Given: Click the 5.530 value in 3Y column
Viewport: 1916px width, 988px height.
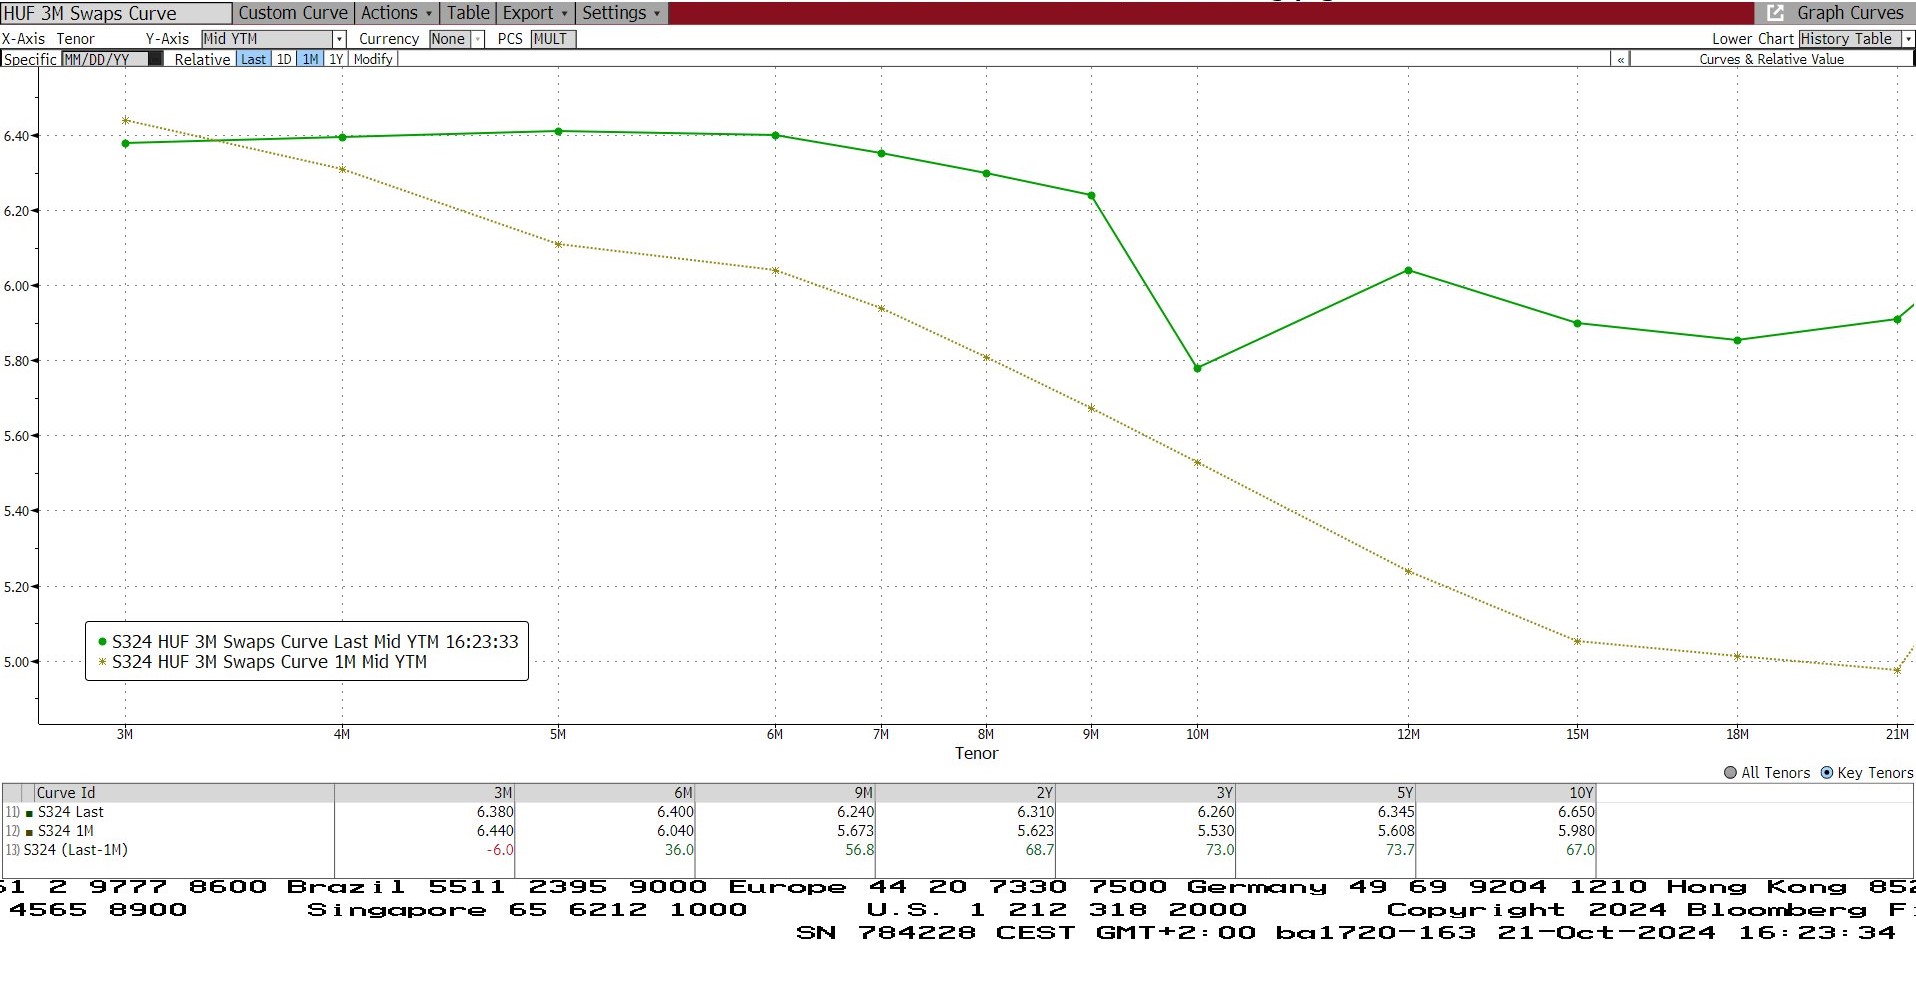Looking at the screenshot, I should click(1216, 831).
